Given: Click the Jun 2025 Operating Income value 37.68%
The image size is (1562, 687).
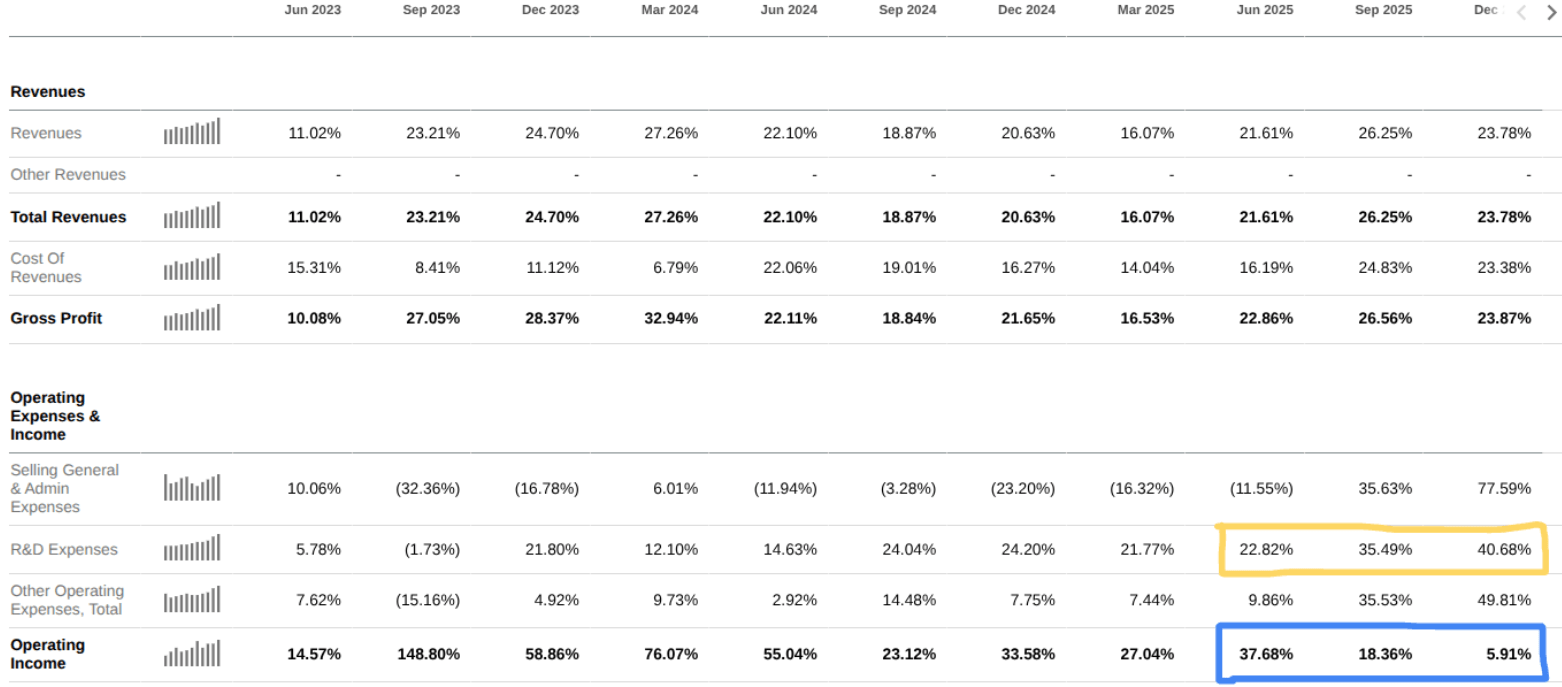Looking at the screenshot, I should tap(1265, 654).
